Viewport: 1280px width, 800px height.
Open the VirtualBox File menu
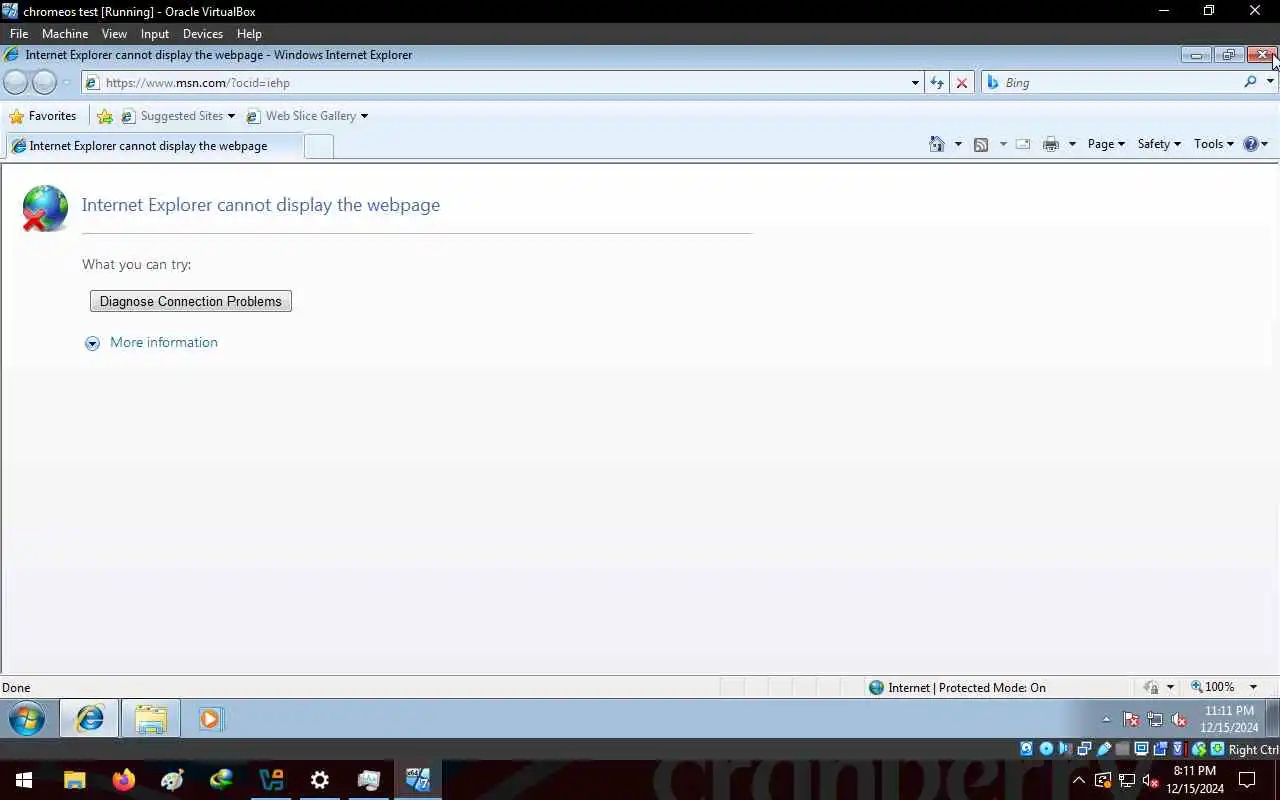click(x=19, y=33)
